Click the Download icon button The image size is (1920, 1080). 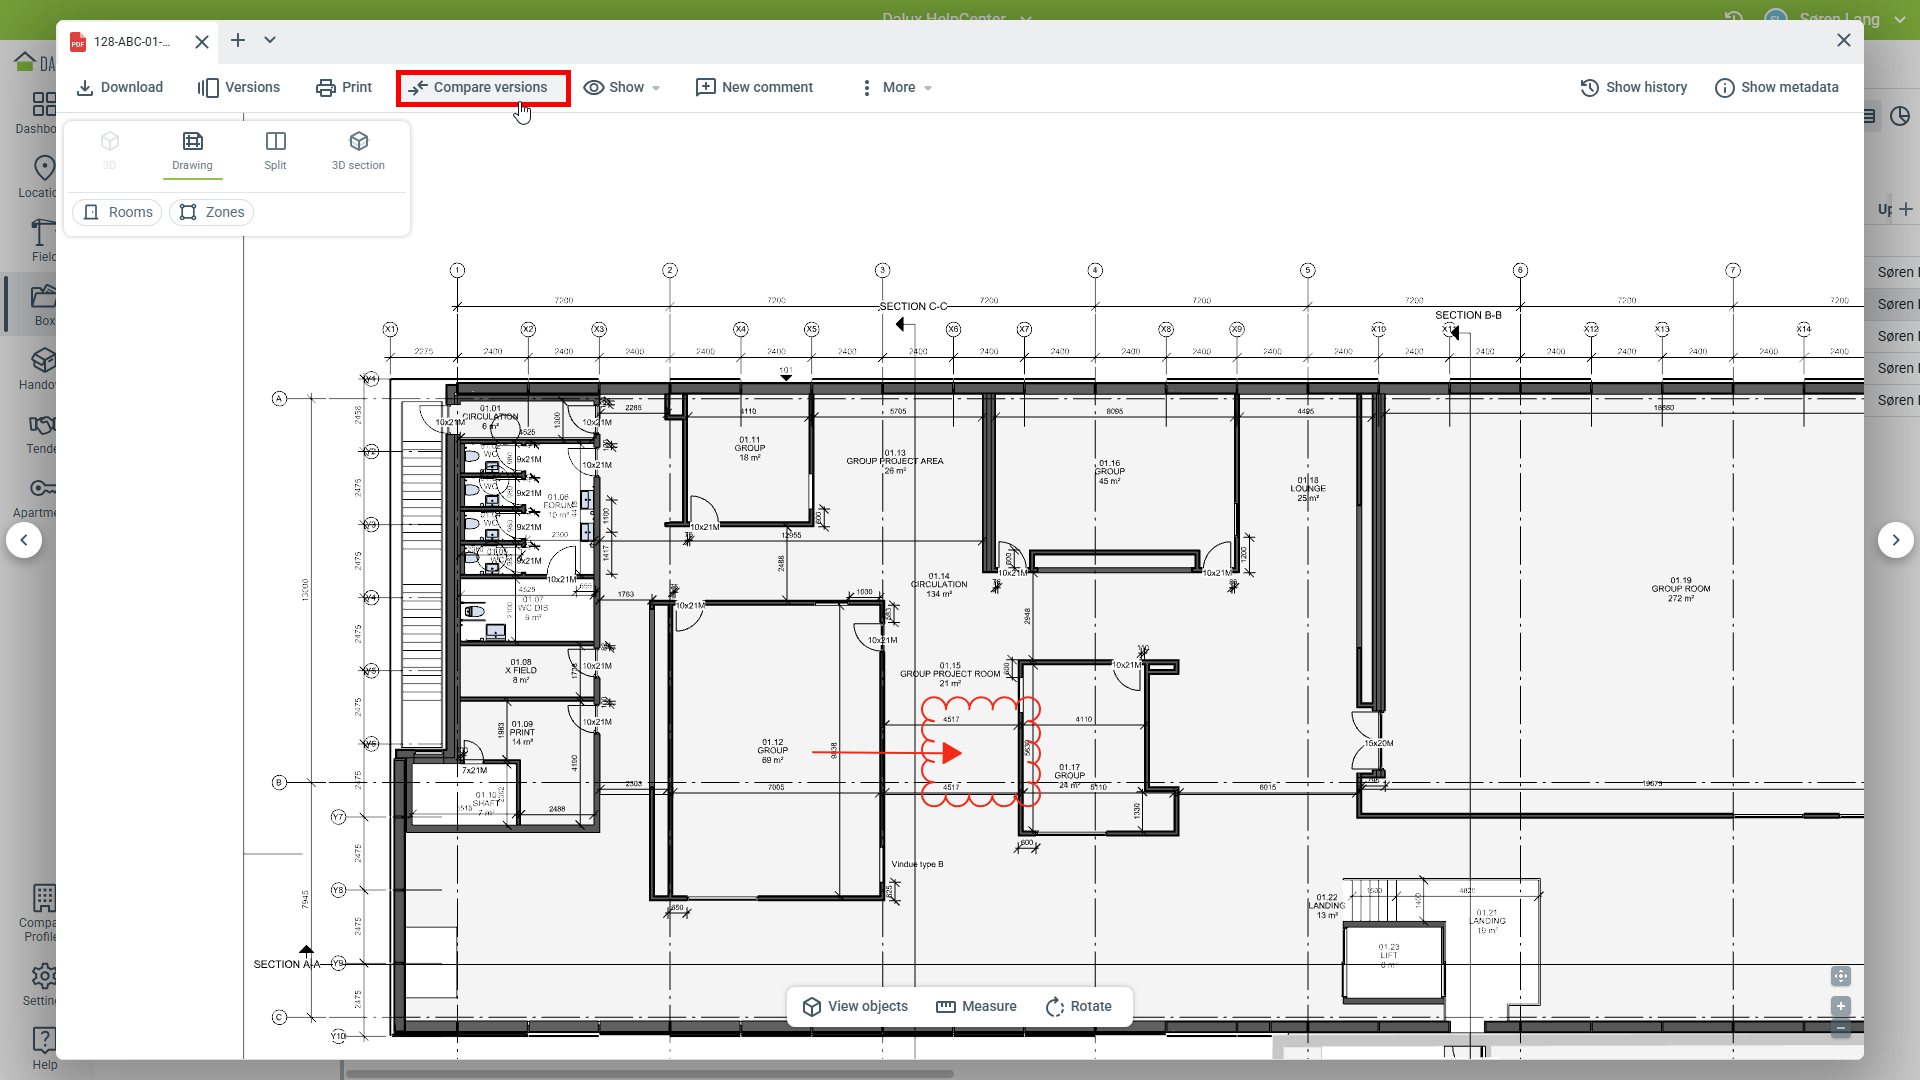coord(86,88)
